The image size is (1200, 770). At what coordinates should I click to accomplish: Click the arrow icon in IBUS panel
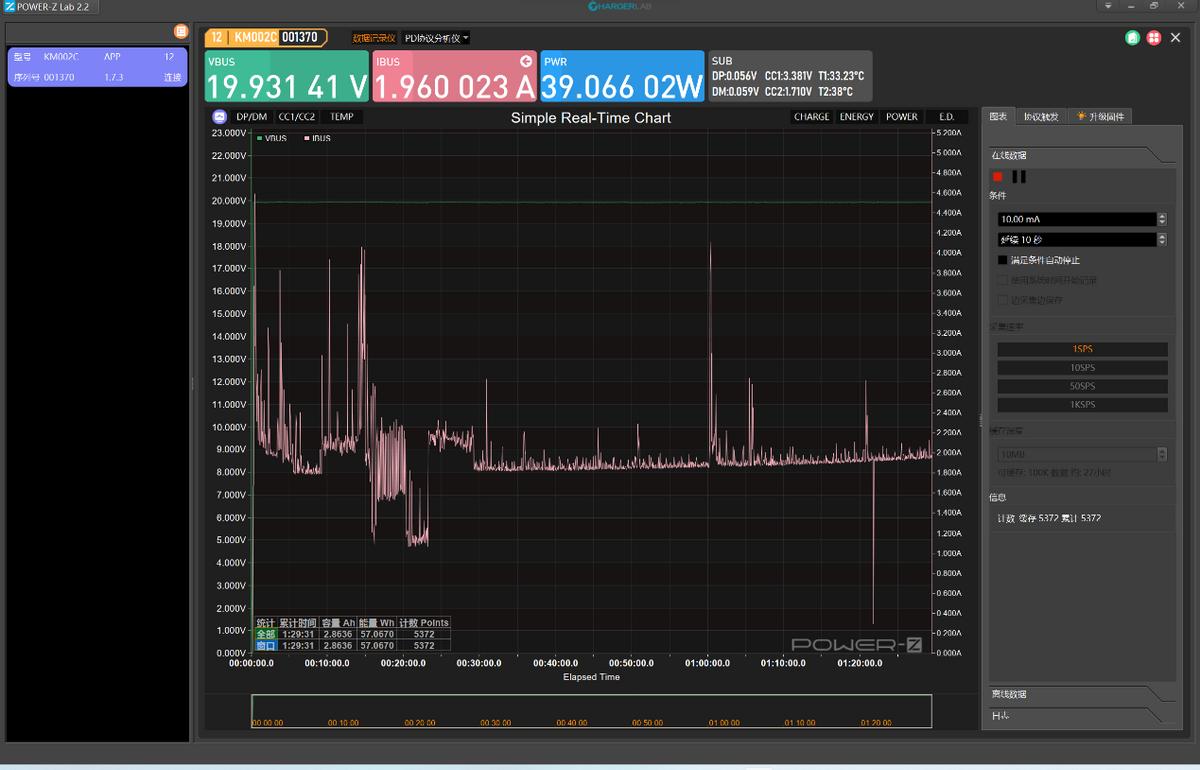tap(526, 61)
